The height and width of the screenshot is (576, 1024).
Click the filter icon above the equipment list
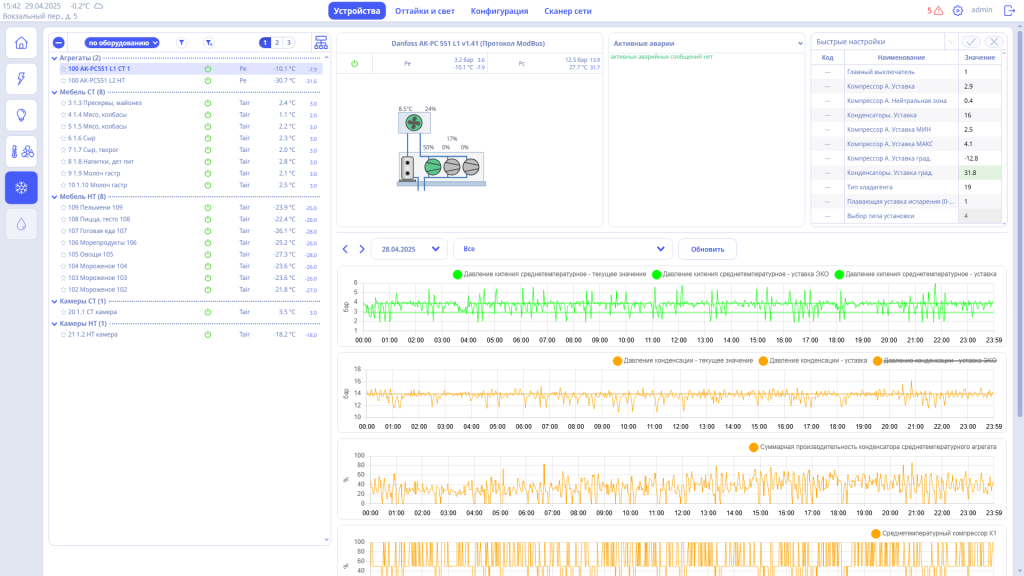coord(181,42)
